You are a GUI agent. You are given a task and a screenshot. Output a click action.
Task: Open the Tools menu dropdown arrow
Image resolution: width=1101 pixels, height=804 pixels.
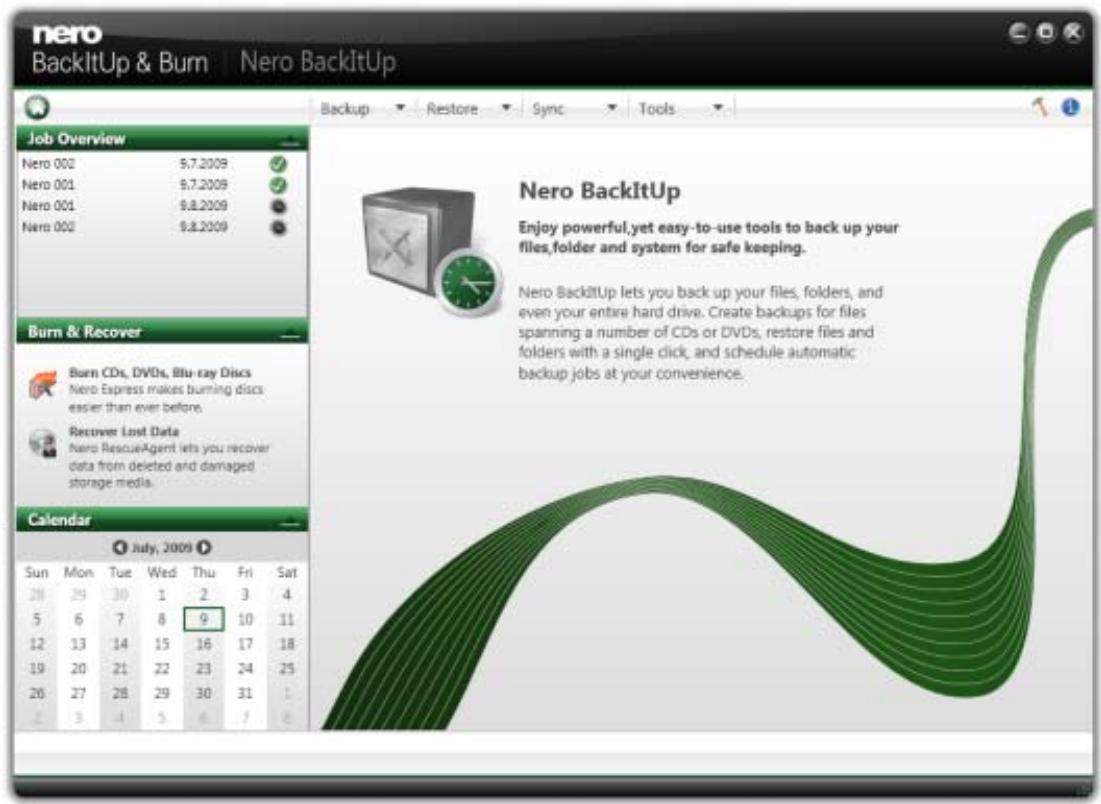(718, 107)
